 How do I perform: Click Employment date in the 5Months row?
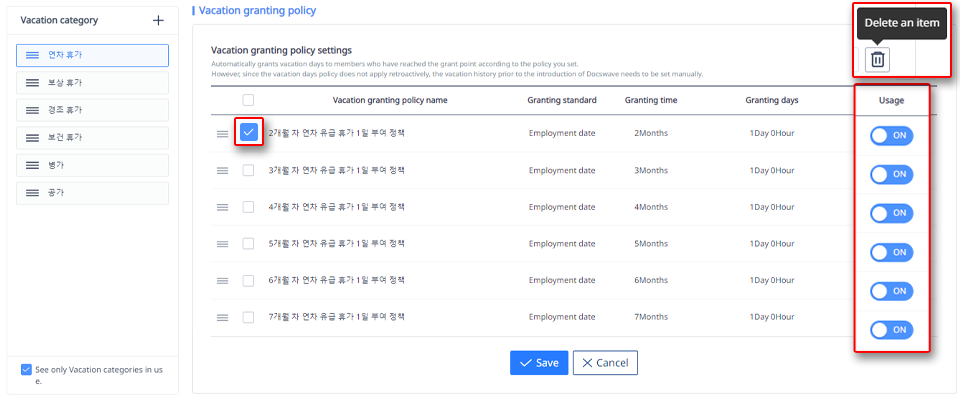[562, 244]
